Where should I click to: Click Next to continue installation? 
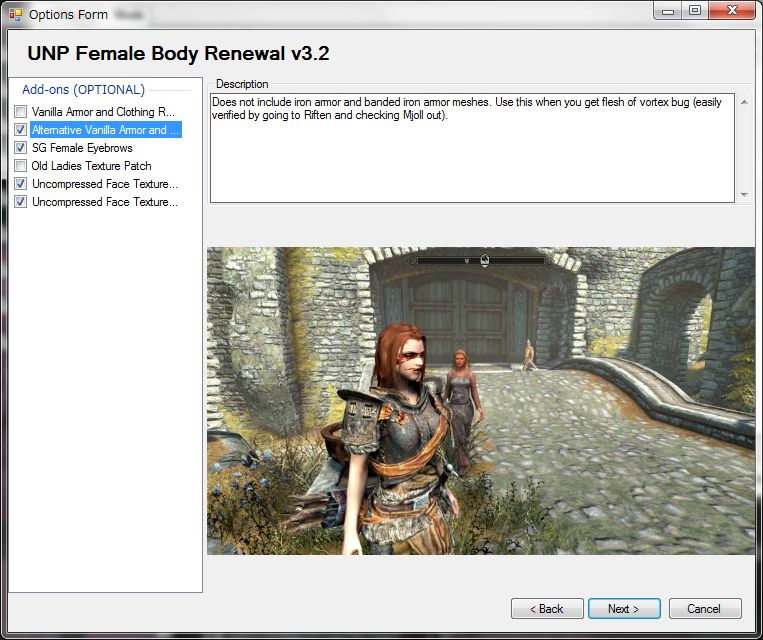coord(624,609)
